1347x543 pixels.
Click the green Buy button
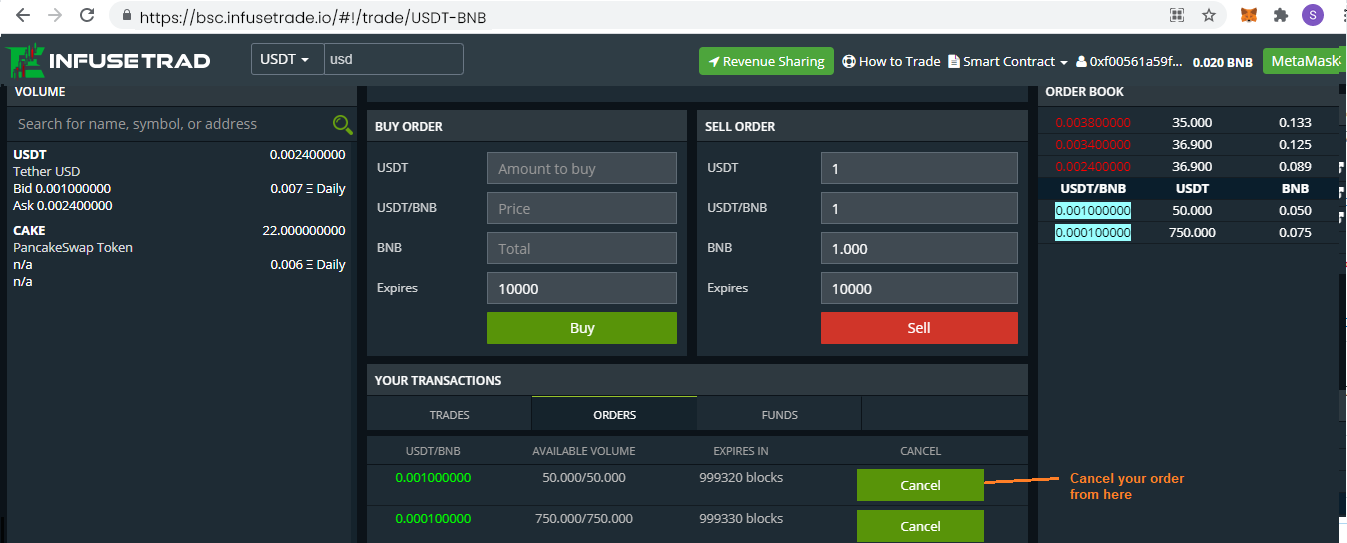coord(582,328)
